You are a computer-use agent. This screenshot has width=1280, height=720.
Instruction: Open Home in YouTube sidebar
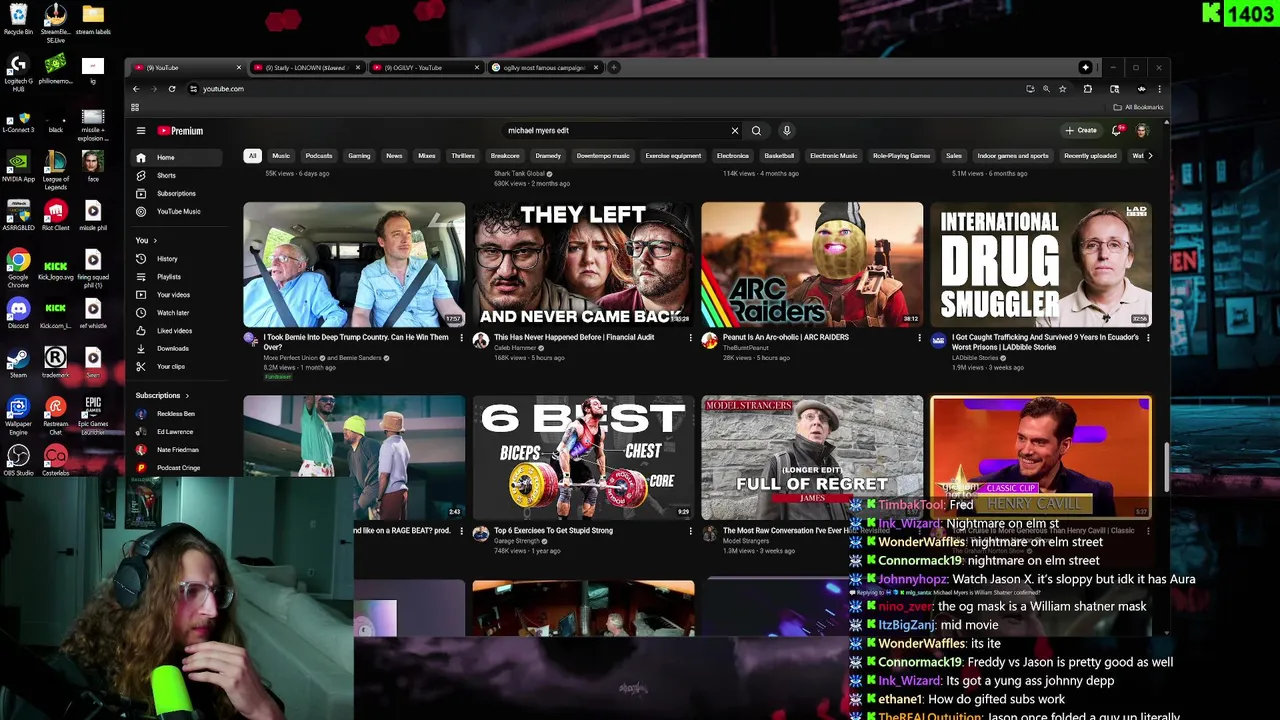[x=176, y=158]
